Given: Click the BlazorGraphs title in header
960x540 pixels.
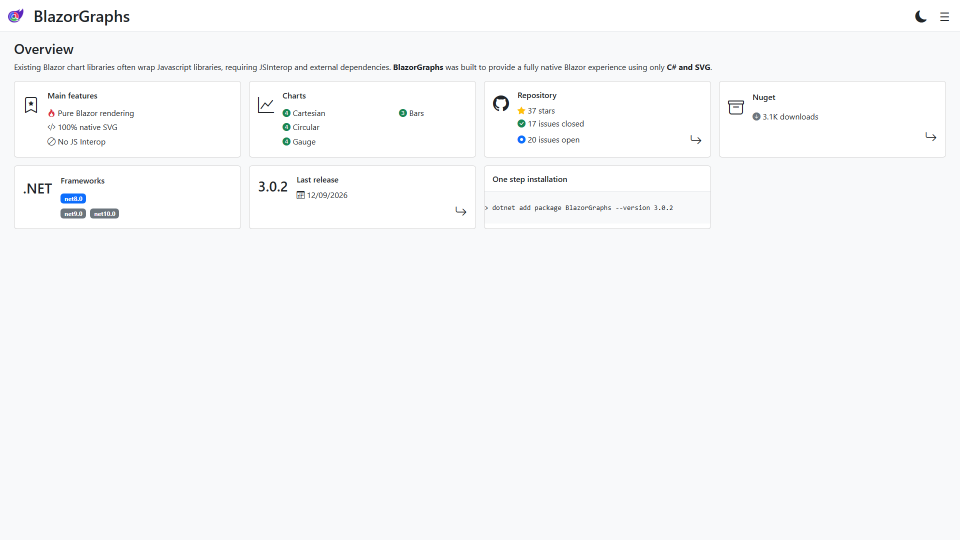Looking at the screenshot, I should coord(81,17).
